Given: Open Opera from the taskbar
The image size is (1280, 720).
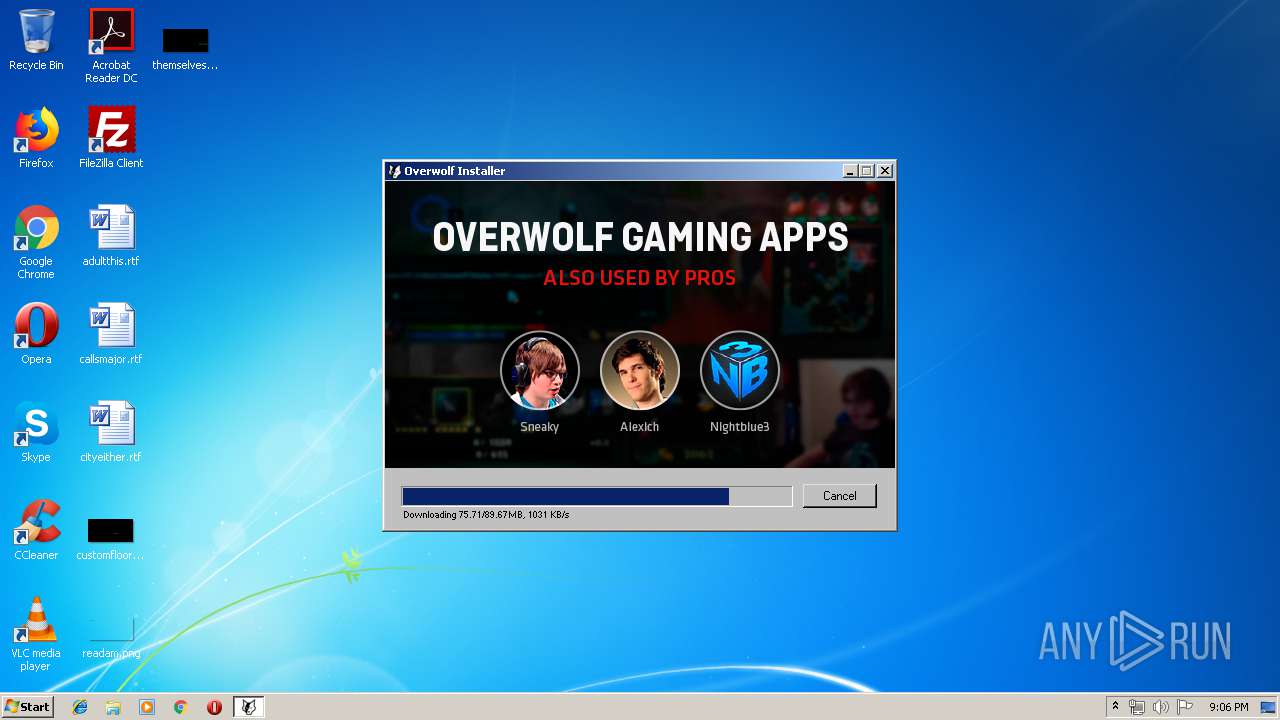Looking at the screenshot, I should pos(214,707).
